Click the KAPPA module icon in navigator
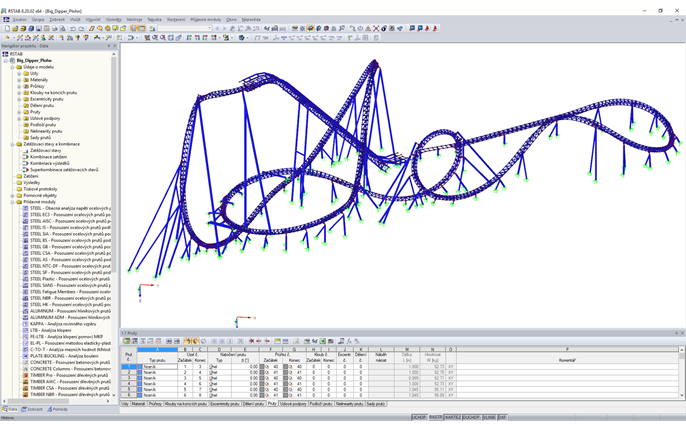 click(25, 324)
